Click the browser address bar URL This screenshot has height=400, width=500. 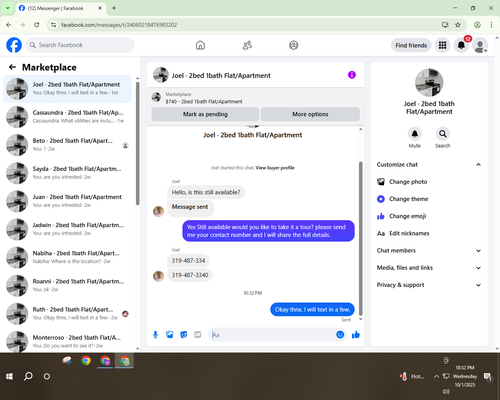(x=119, y=25)
